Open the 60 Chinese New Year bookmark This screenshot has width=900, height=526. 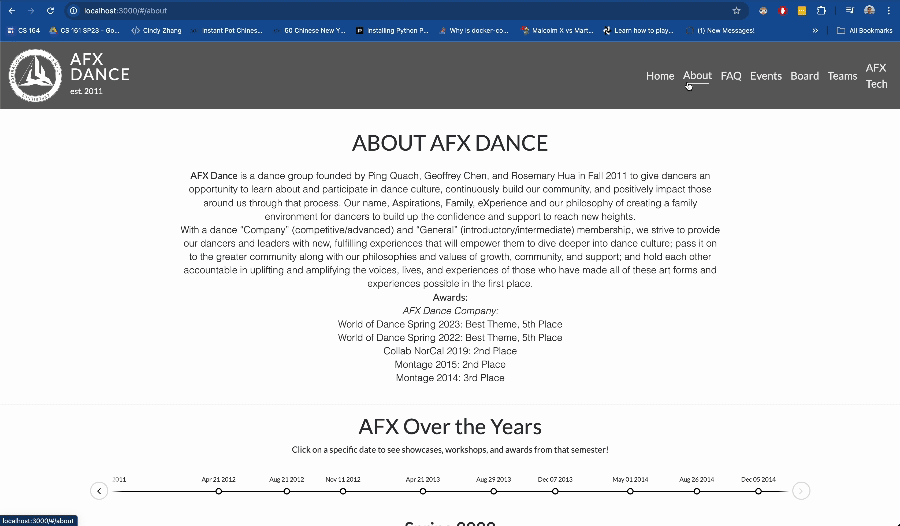click(x=309, y=30)
